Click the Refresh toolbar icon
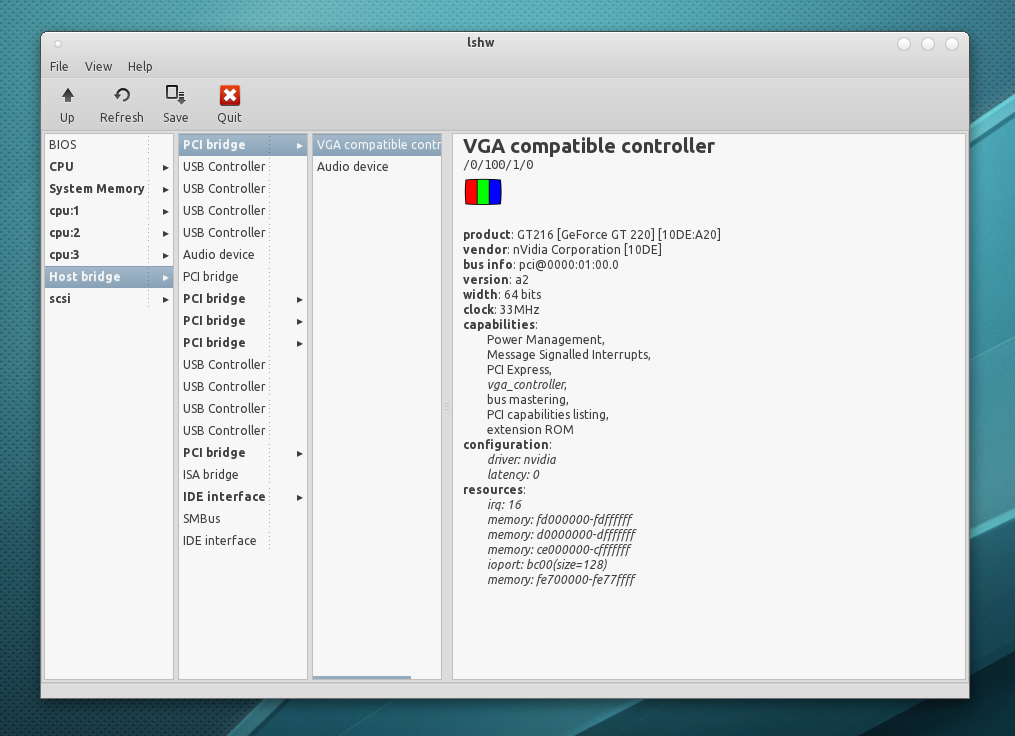1015x736 pixels. tap(122, 96)
